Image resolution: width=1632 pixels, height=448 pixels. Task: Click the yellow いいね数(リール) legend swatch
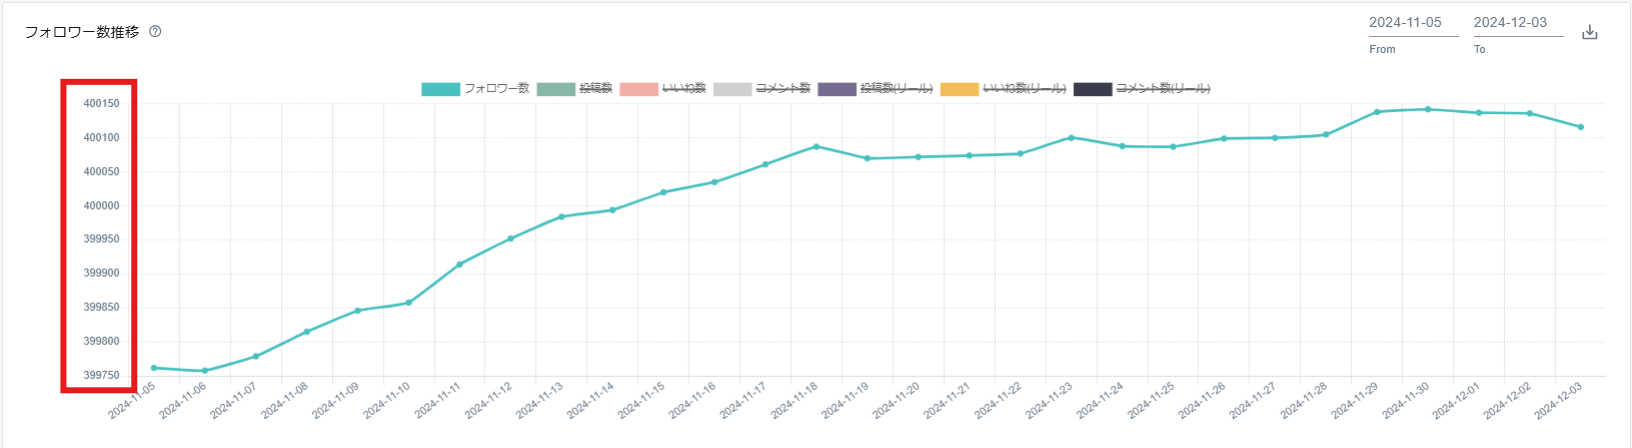tap(959, 89)
